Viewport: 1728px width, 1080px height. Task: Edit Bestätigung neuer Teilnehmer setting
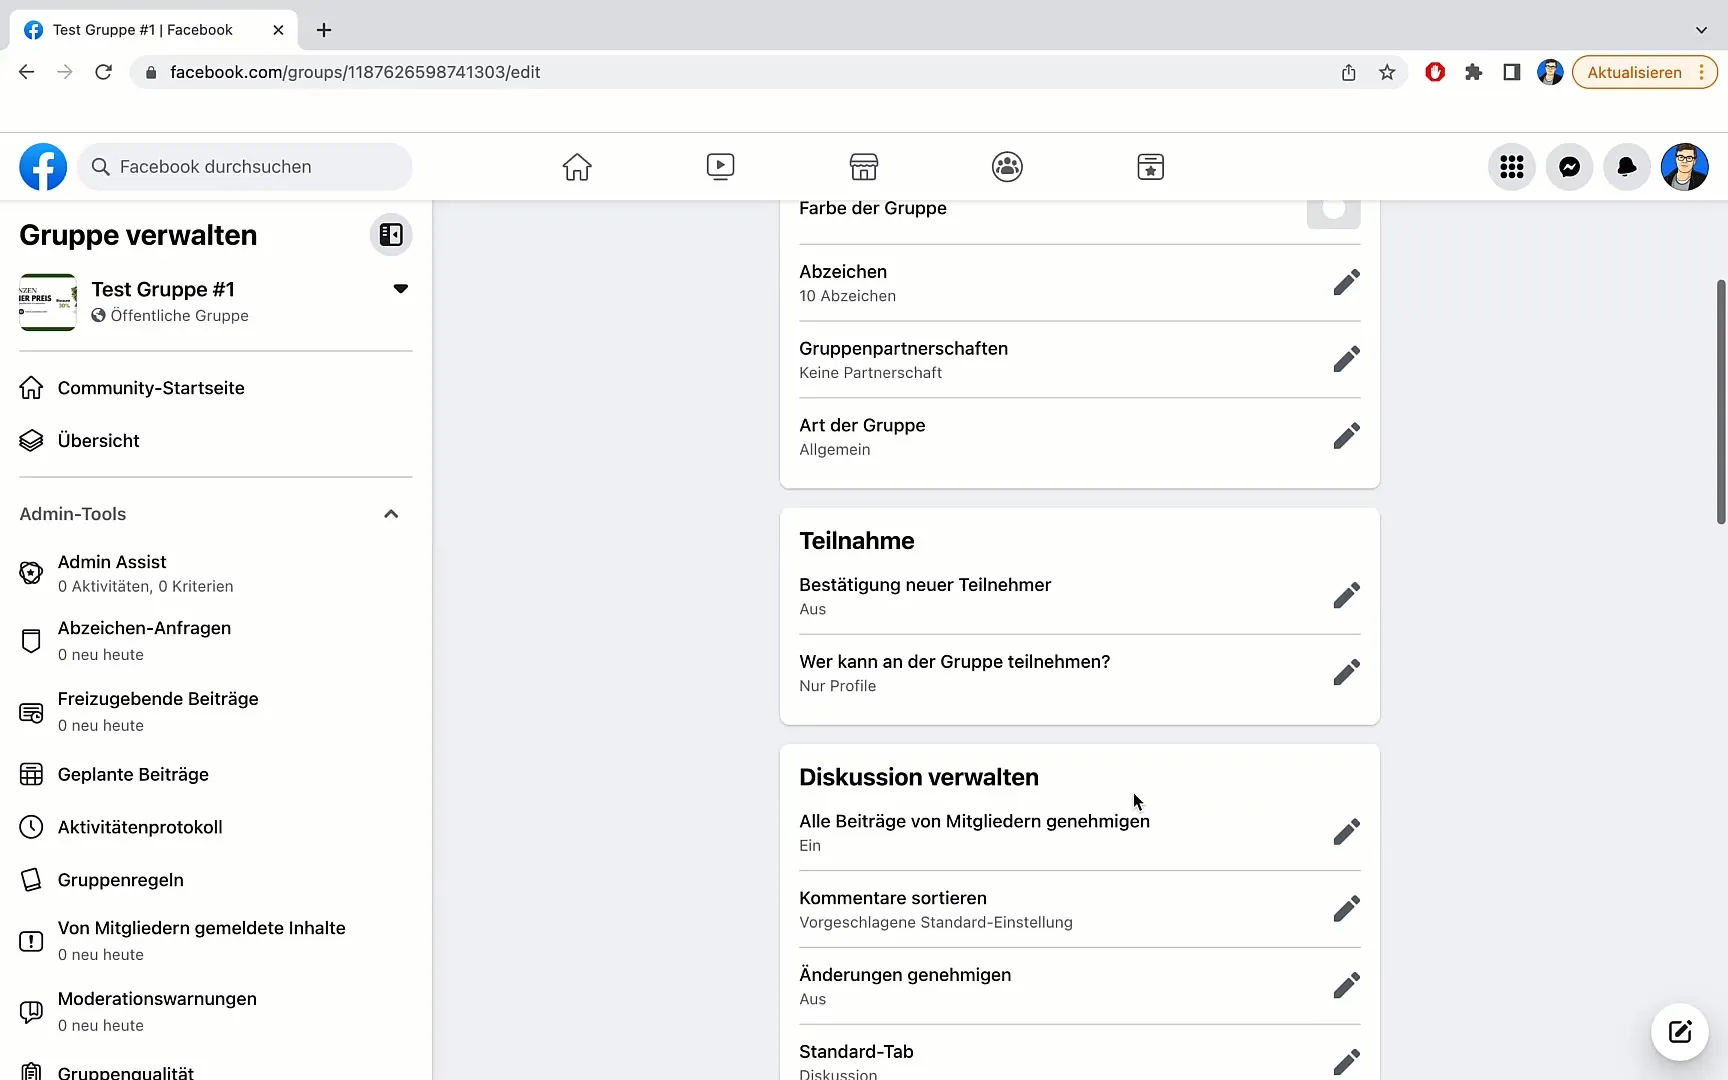click(x=1346, y=596)
